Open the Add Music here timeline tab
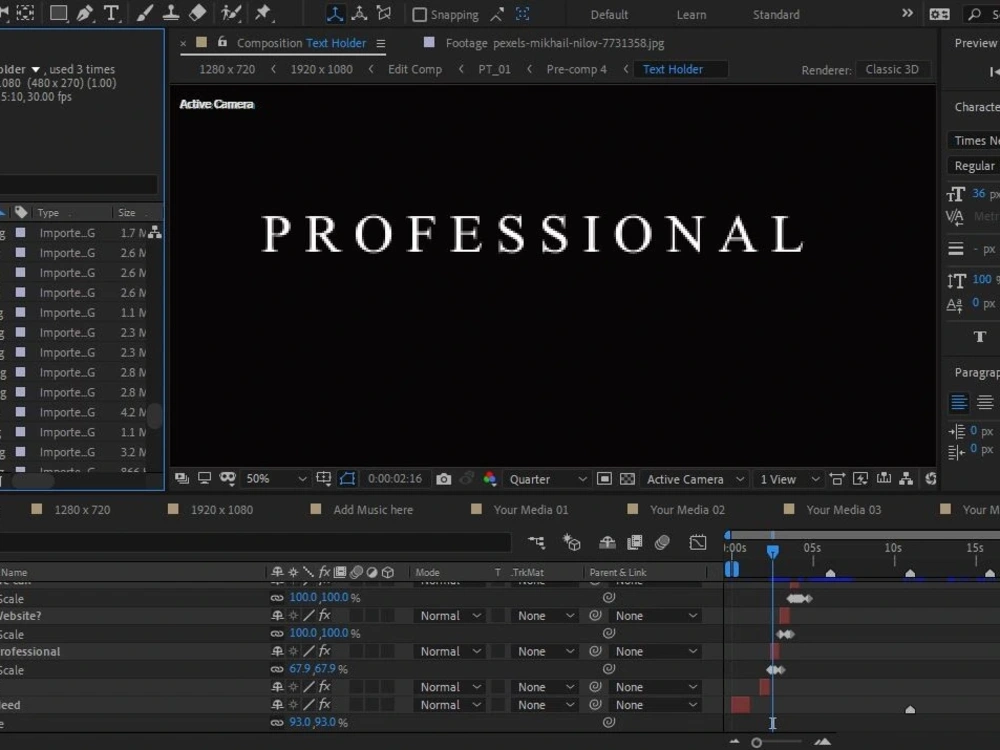The image size is (1000, 750). [372, 510]
